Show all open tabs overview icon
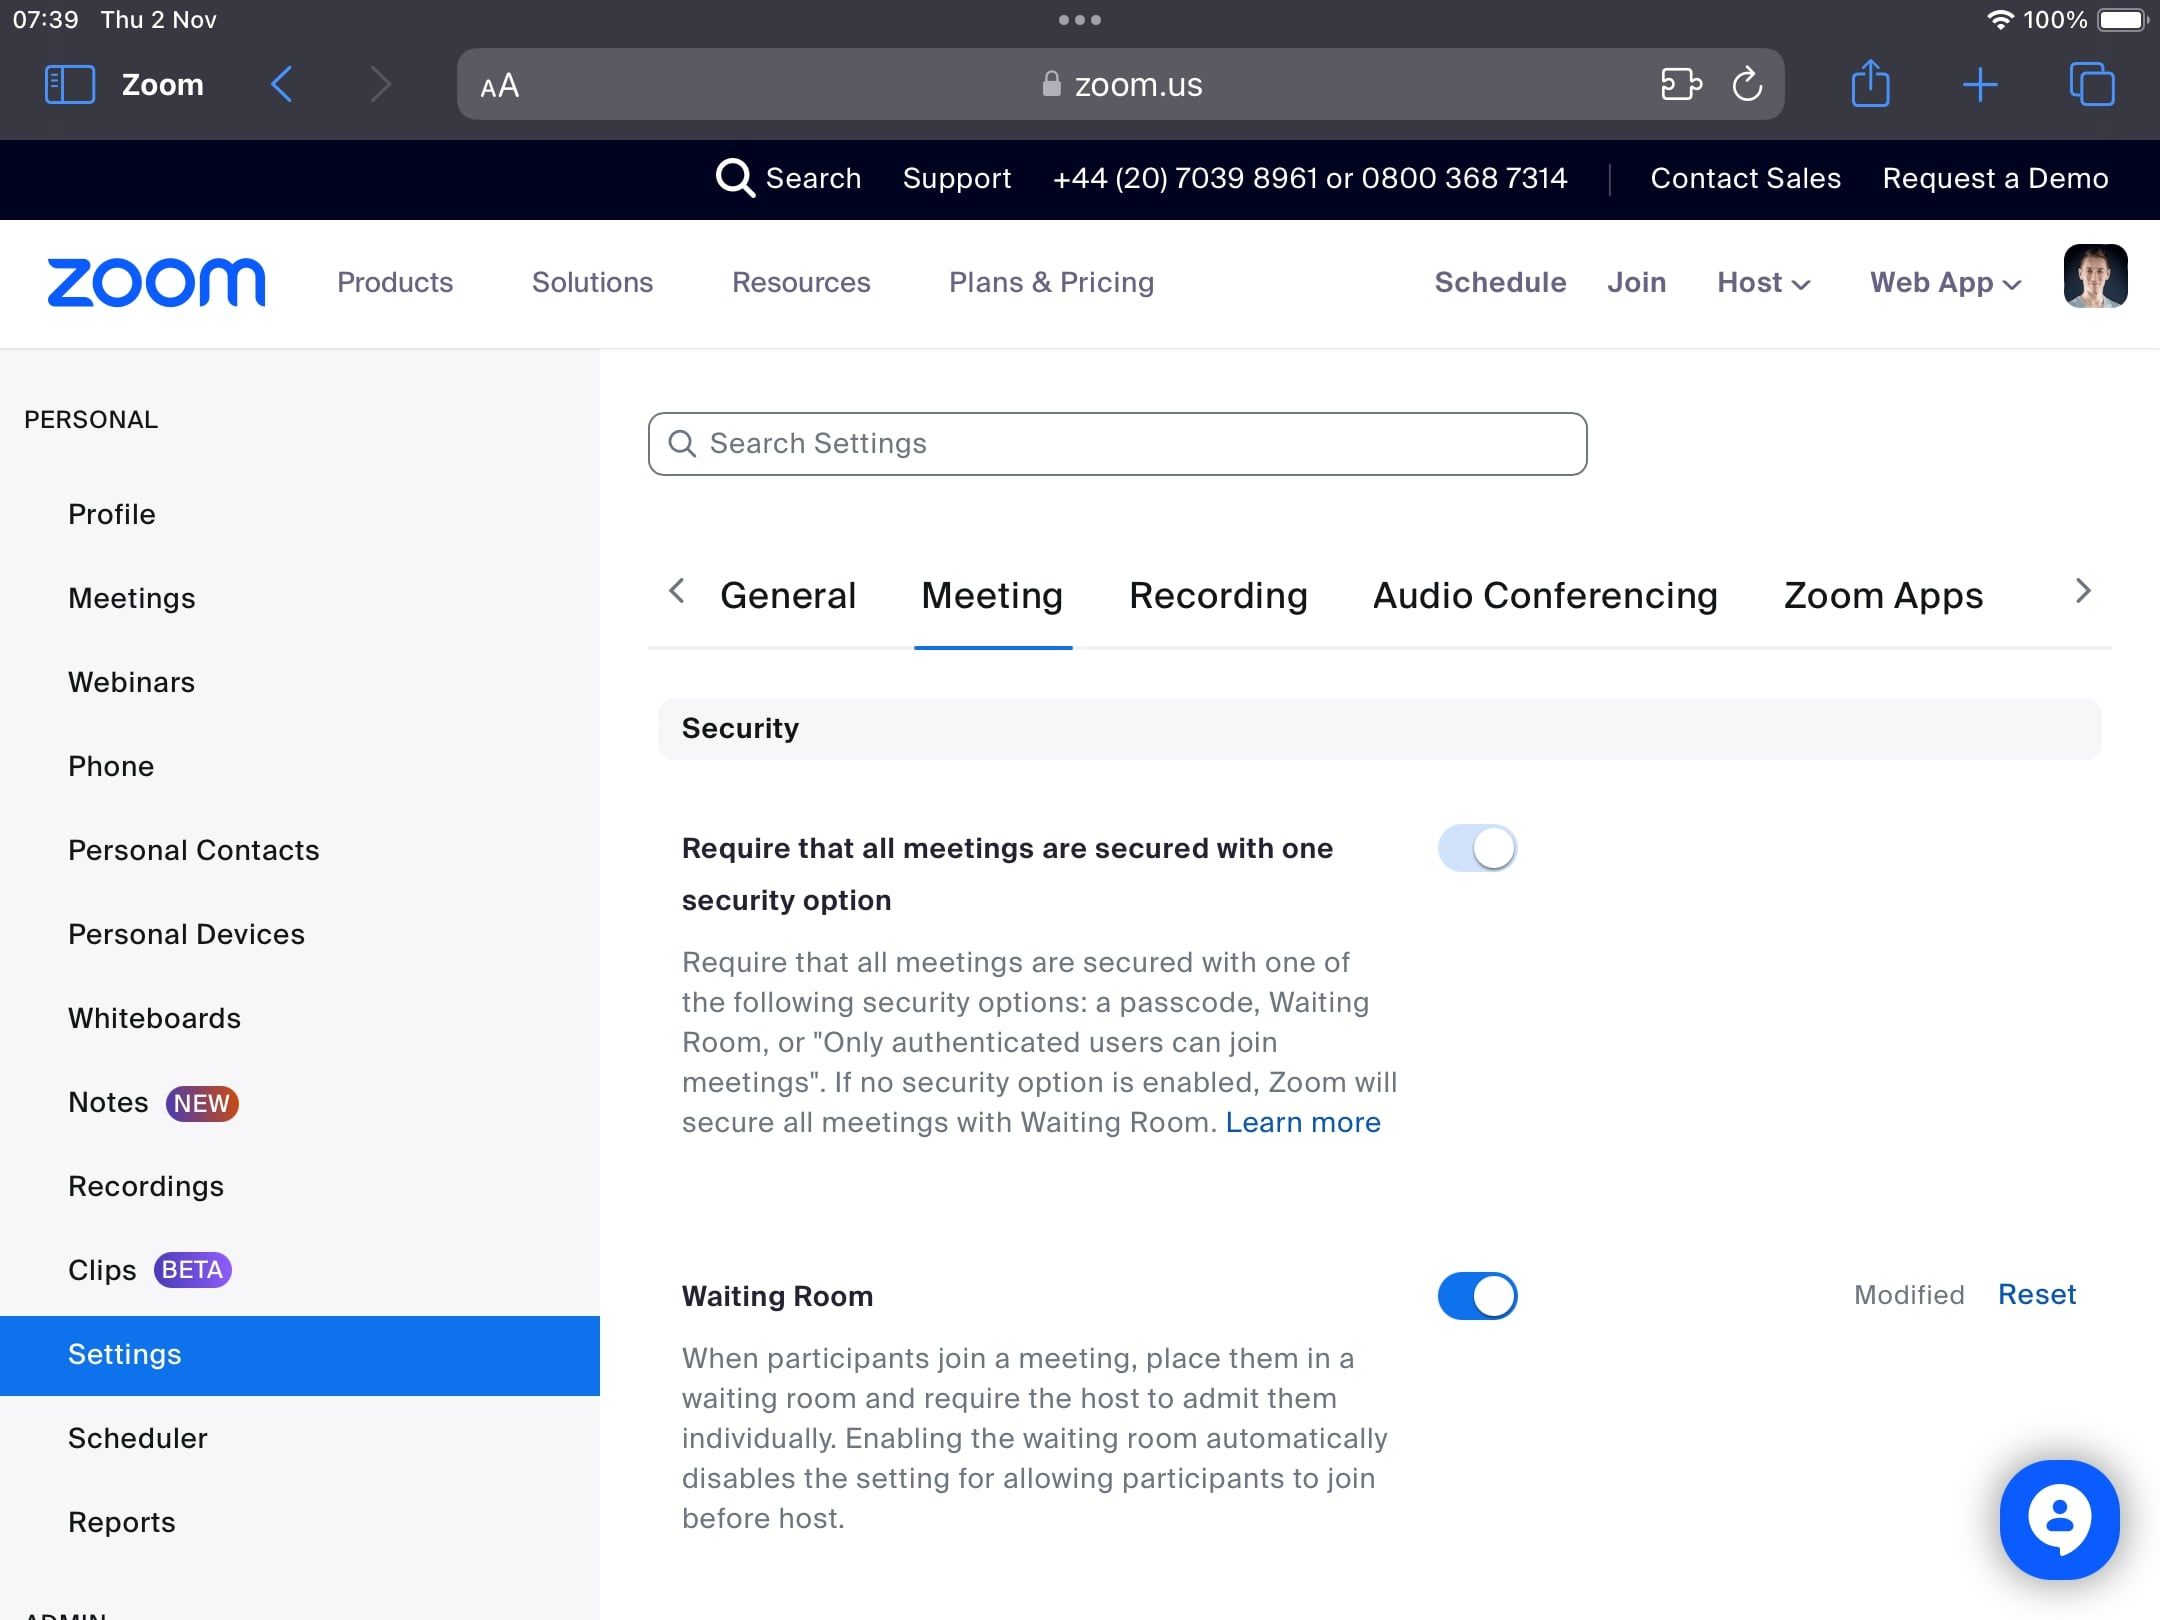This screenshot has height=1620, width=2160. [2092, 84]
